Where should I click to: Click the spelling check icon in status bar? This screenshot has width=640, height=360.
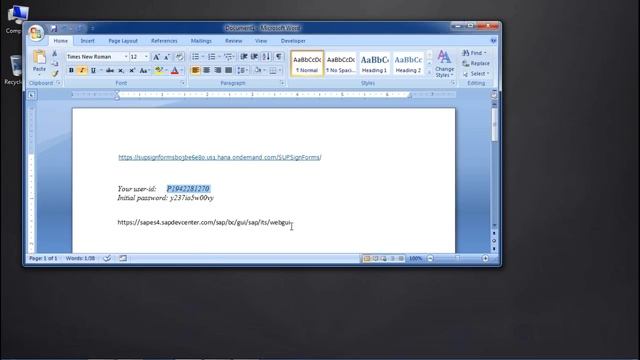click(x=107, y=258)
